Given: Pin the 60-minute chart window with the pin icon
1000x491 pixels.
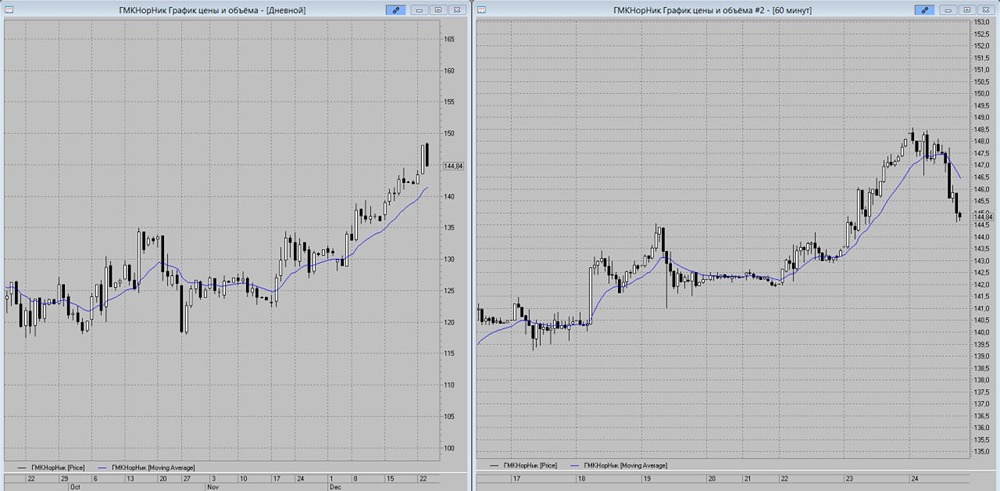Looking at the screenshot, I should pos(924,10).
